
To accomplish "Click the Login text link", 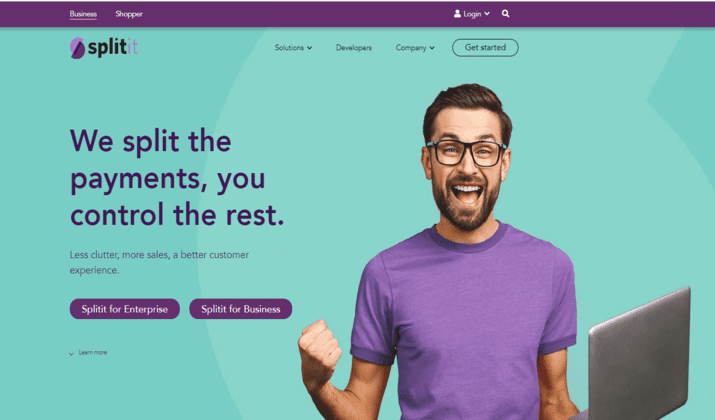I will point(472,14).
